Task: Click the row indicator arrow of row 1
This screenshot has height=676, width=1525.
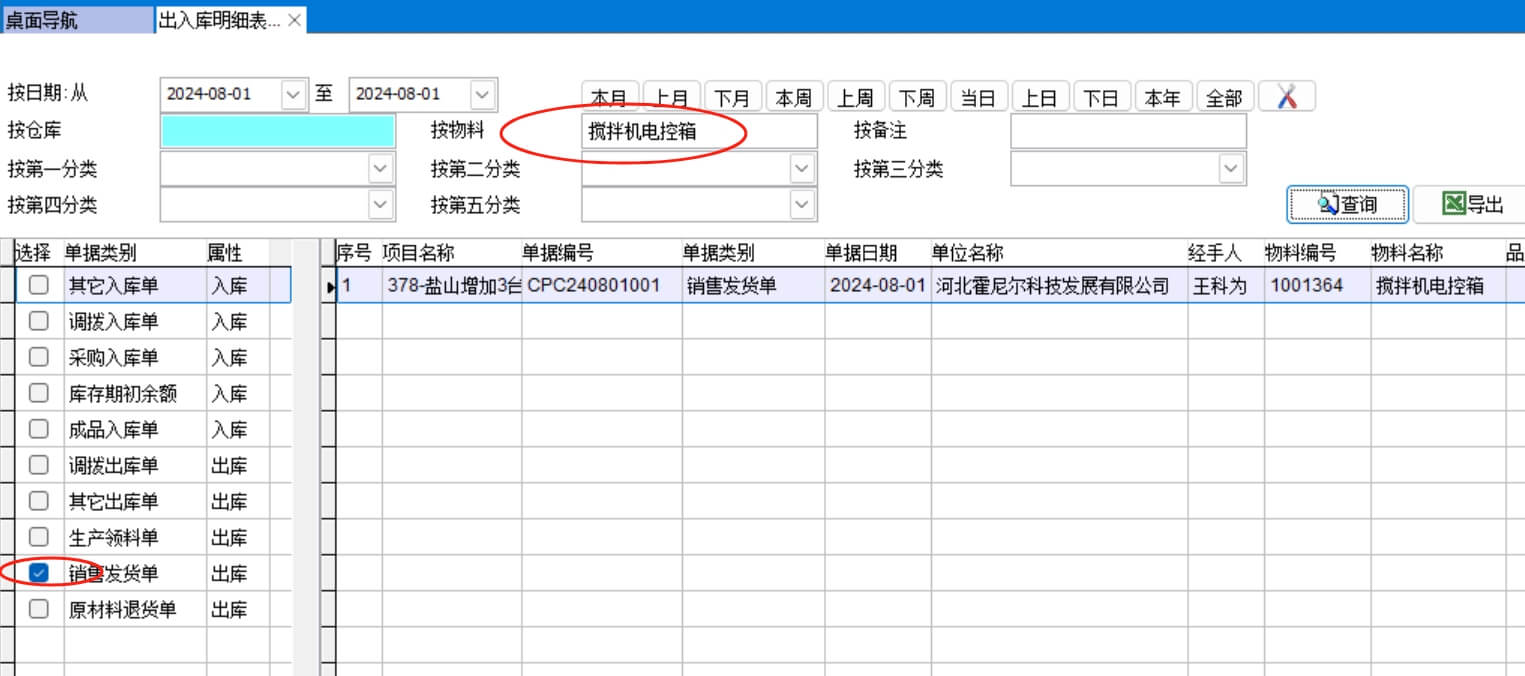Action: [329, 287]
